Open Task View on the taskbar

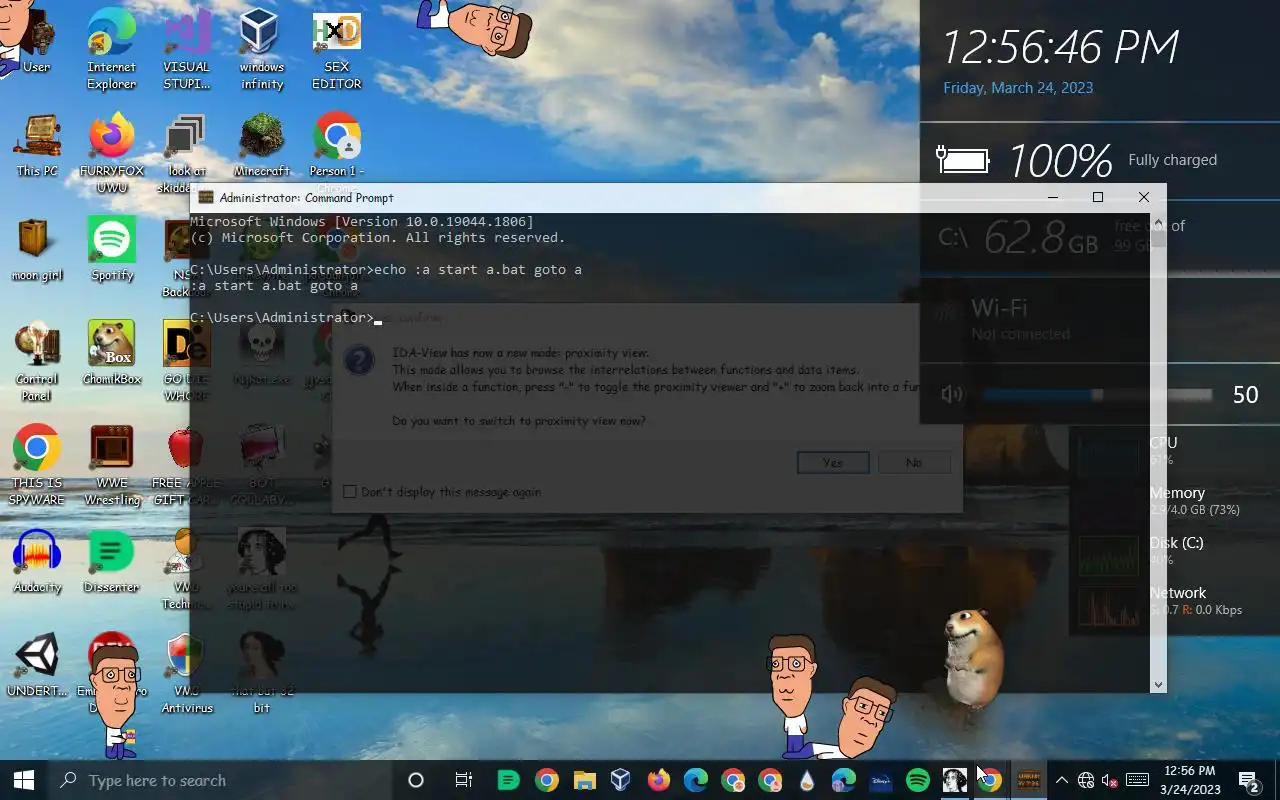pyautogui.click(x=463, y=780)
